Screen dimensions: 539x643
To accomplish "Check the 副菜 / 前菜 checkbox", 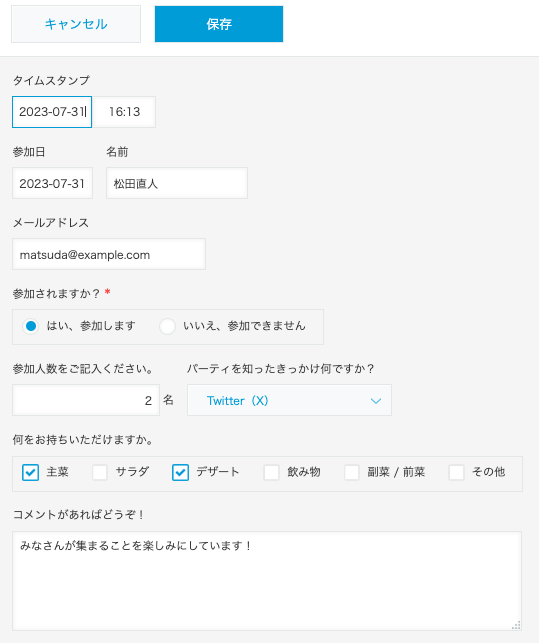I will [x=352, y=472].
